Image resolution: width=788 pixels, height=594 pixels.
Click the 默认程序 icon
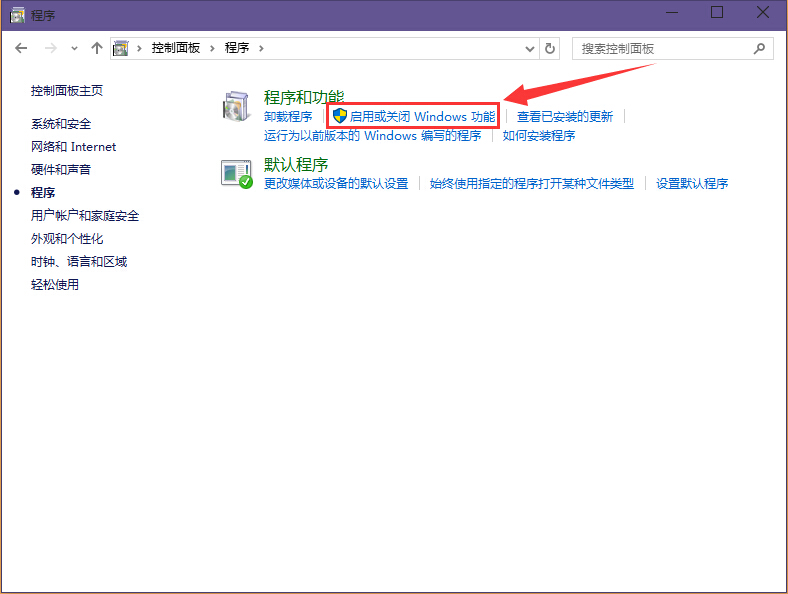pos(237,174)
